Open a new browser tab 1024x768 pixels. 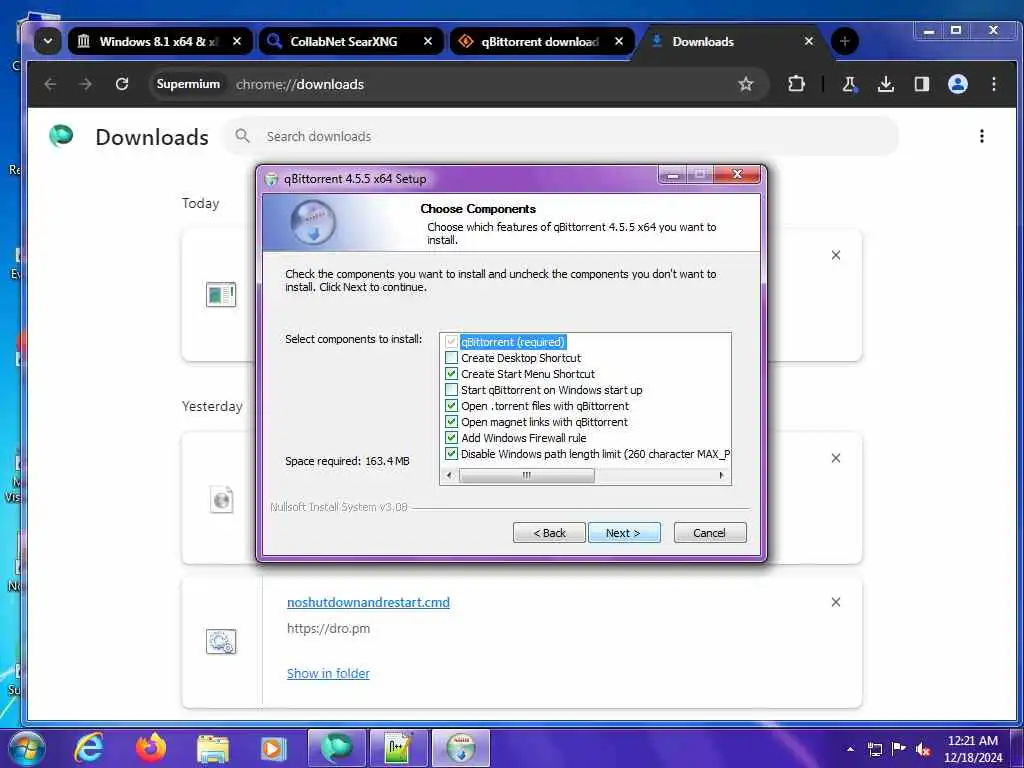click(x=844, y=41)
